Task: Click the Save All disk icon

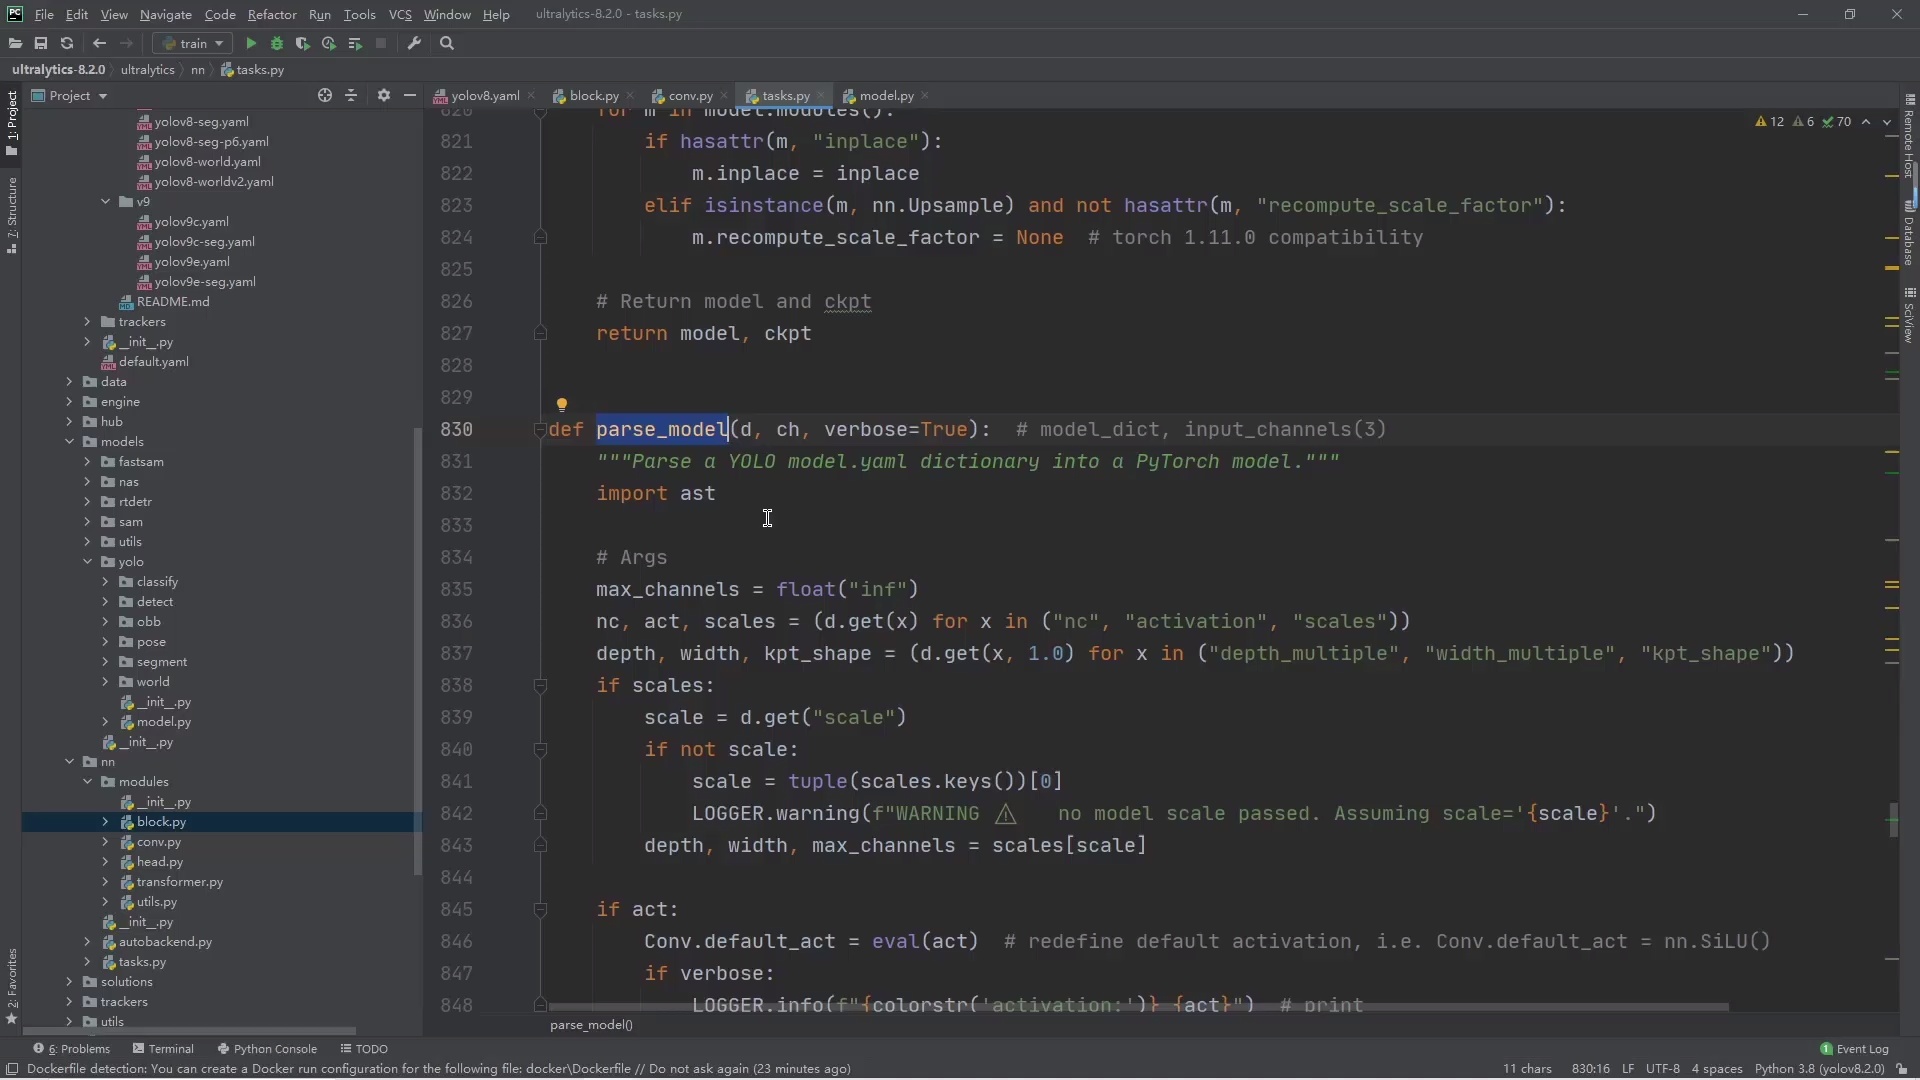Action: point(41,43)
